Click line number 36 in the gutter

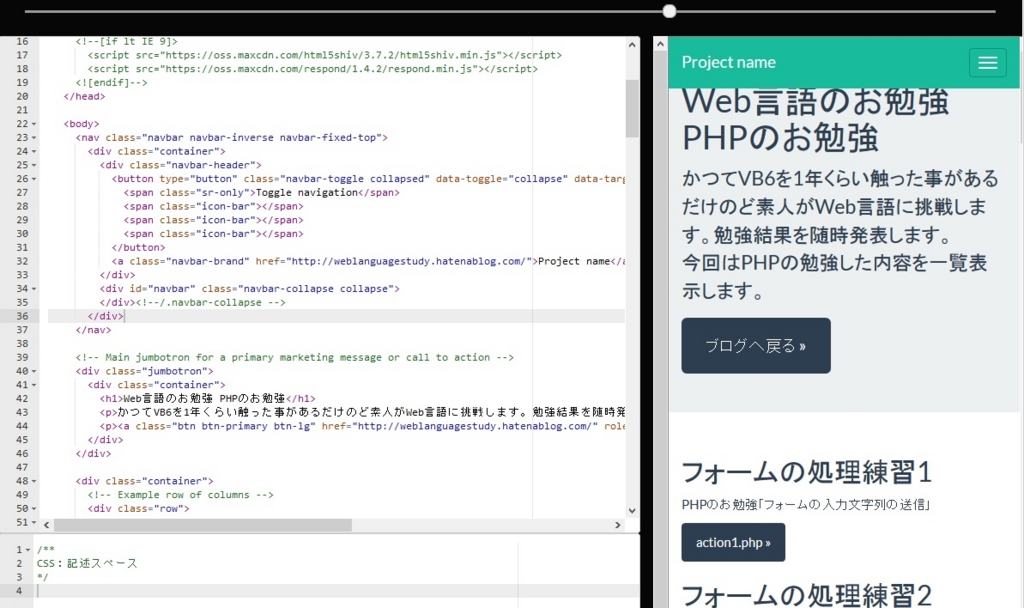pos(23,316)
